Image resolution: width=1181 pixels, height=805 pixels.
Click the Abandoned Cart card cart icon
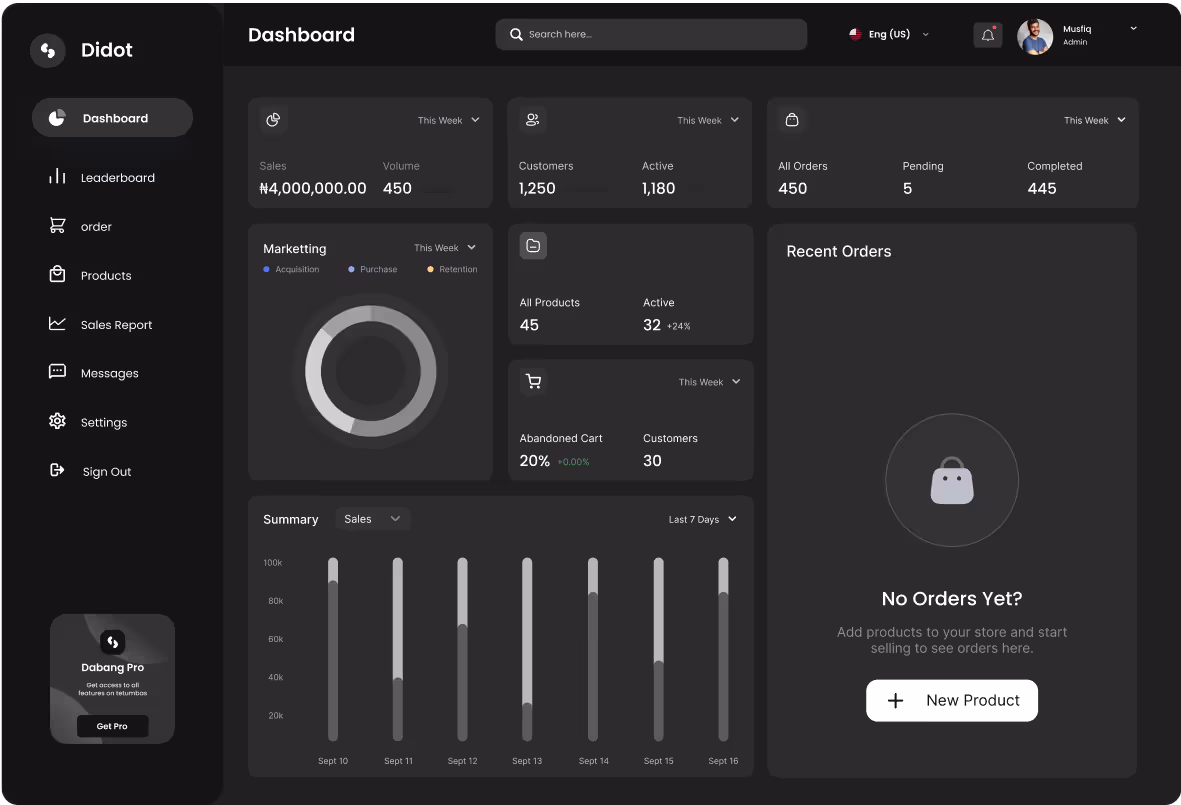pos(533,381)
